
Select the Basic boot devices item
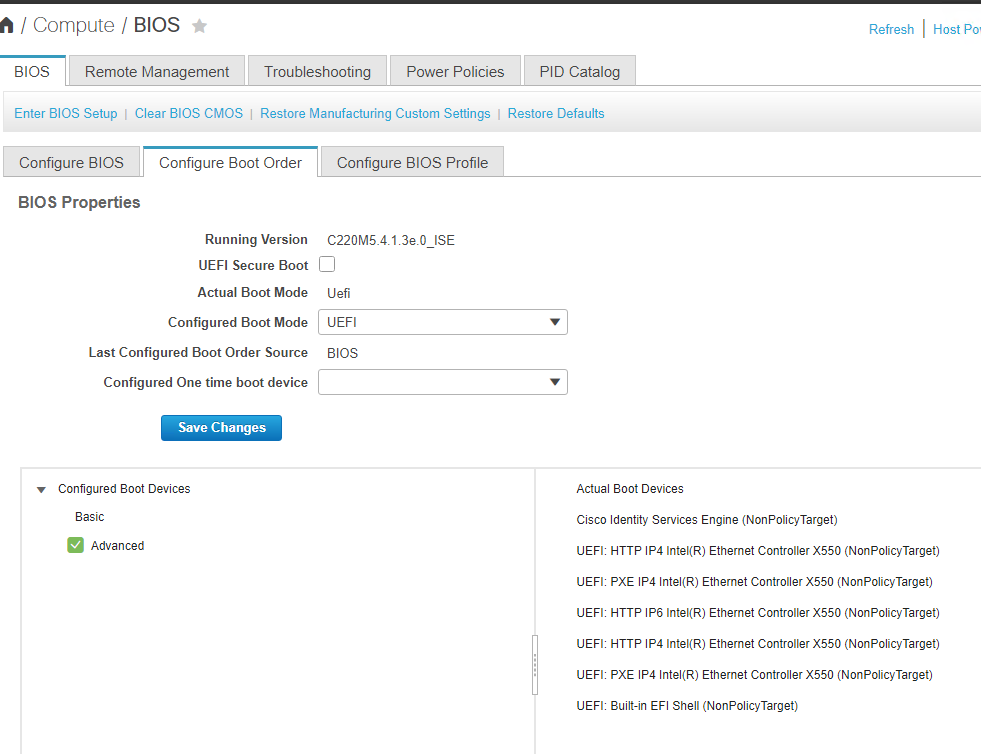tap(89, 516)
